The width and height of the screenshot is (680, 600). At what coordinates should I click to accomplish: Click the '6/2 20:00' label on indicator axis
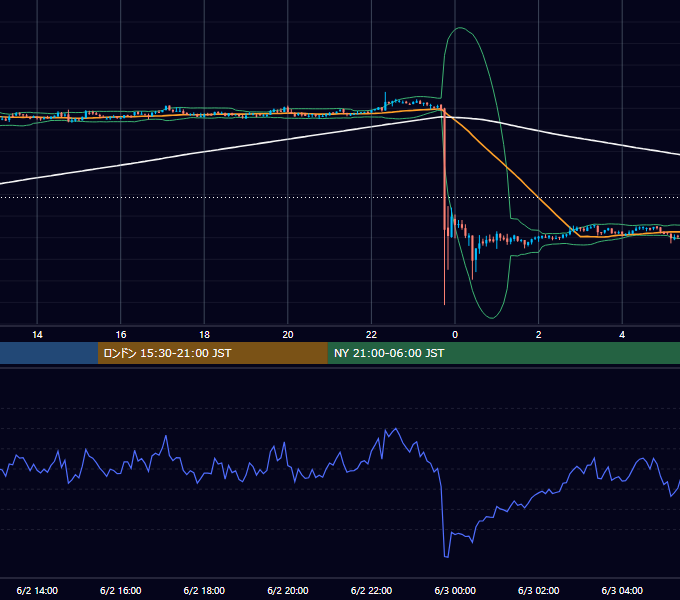click(288, 590)
